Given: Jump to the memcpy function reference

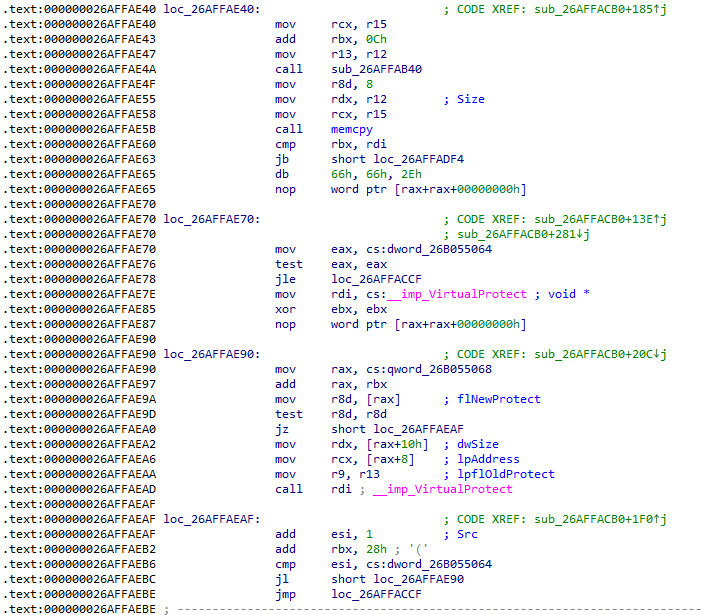Looking at the screenshot, I should [352, 129].
